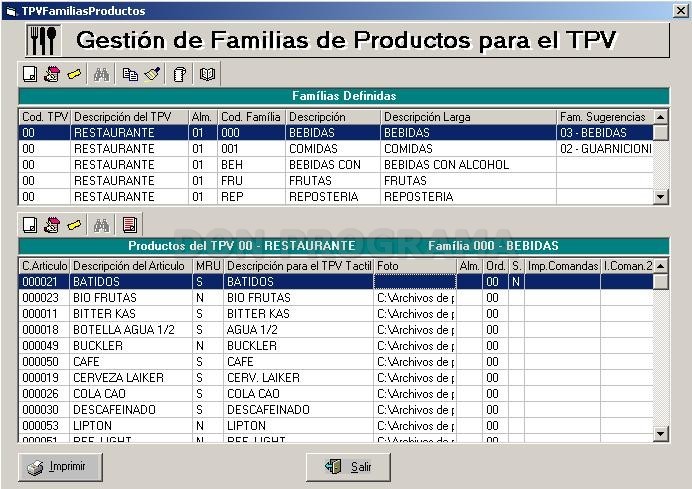Click the MRU column header in the products grid
Viewport: 692px width, 489px height.
click(x=208, y=266)
